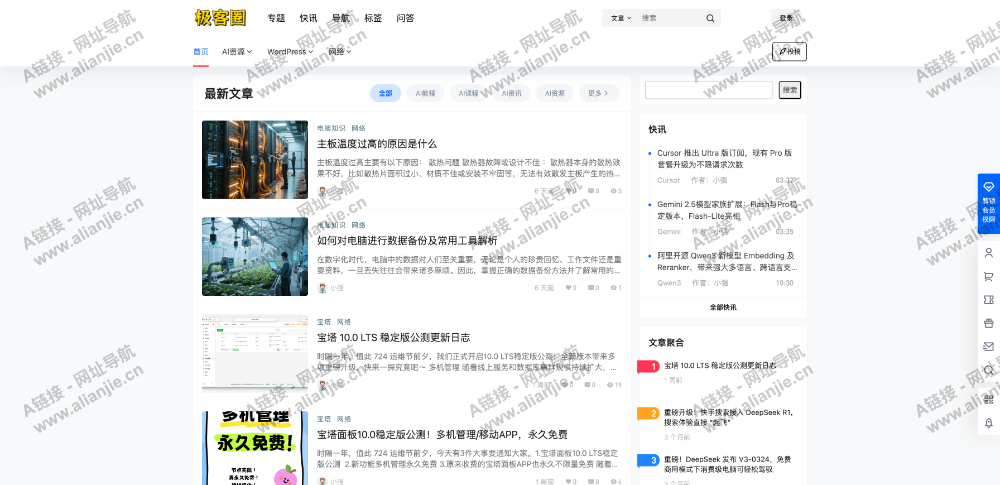1000x485 pixels.
Task: Click the sidebar 搜索 button
Action: [x=790, y=90]
